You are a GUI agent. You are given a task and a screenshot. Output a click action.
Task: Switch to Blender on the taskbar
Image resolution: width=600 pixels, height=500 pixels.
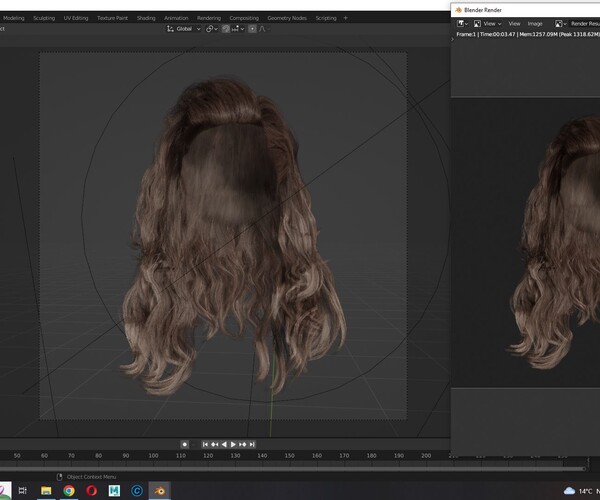tap(159, 490)
